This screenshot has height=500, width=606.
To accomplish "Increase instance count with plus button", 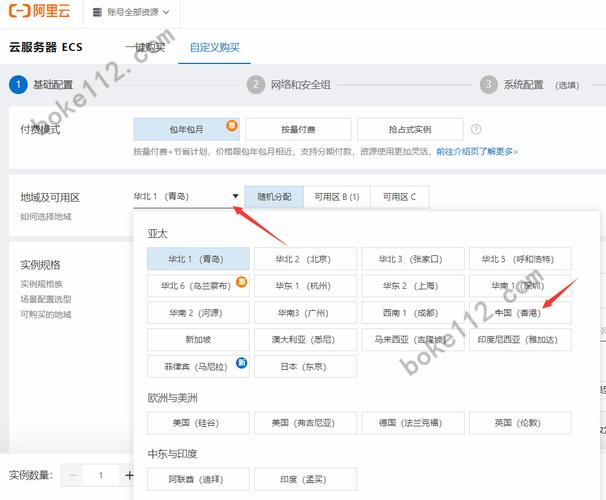I will point(129,475).
